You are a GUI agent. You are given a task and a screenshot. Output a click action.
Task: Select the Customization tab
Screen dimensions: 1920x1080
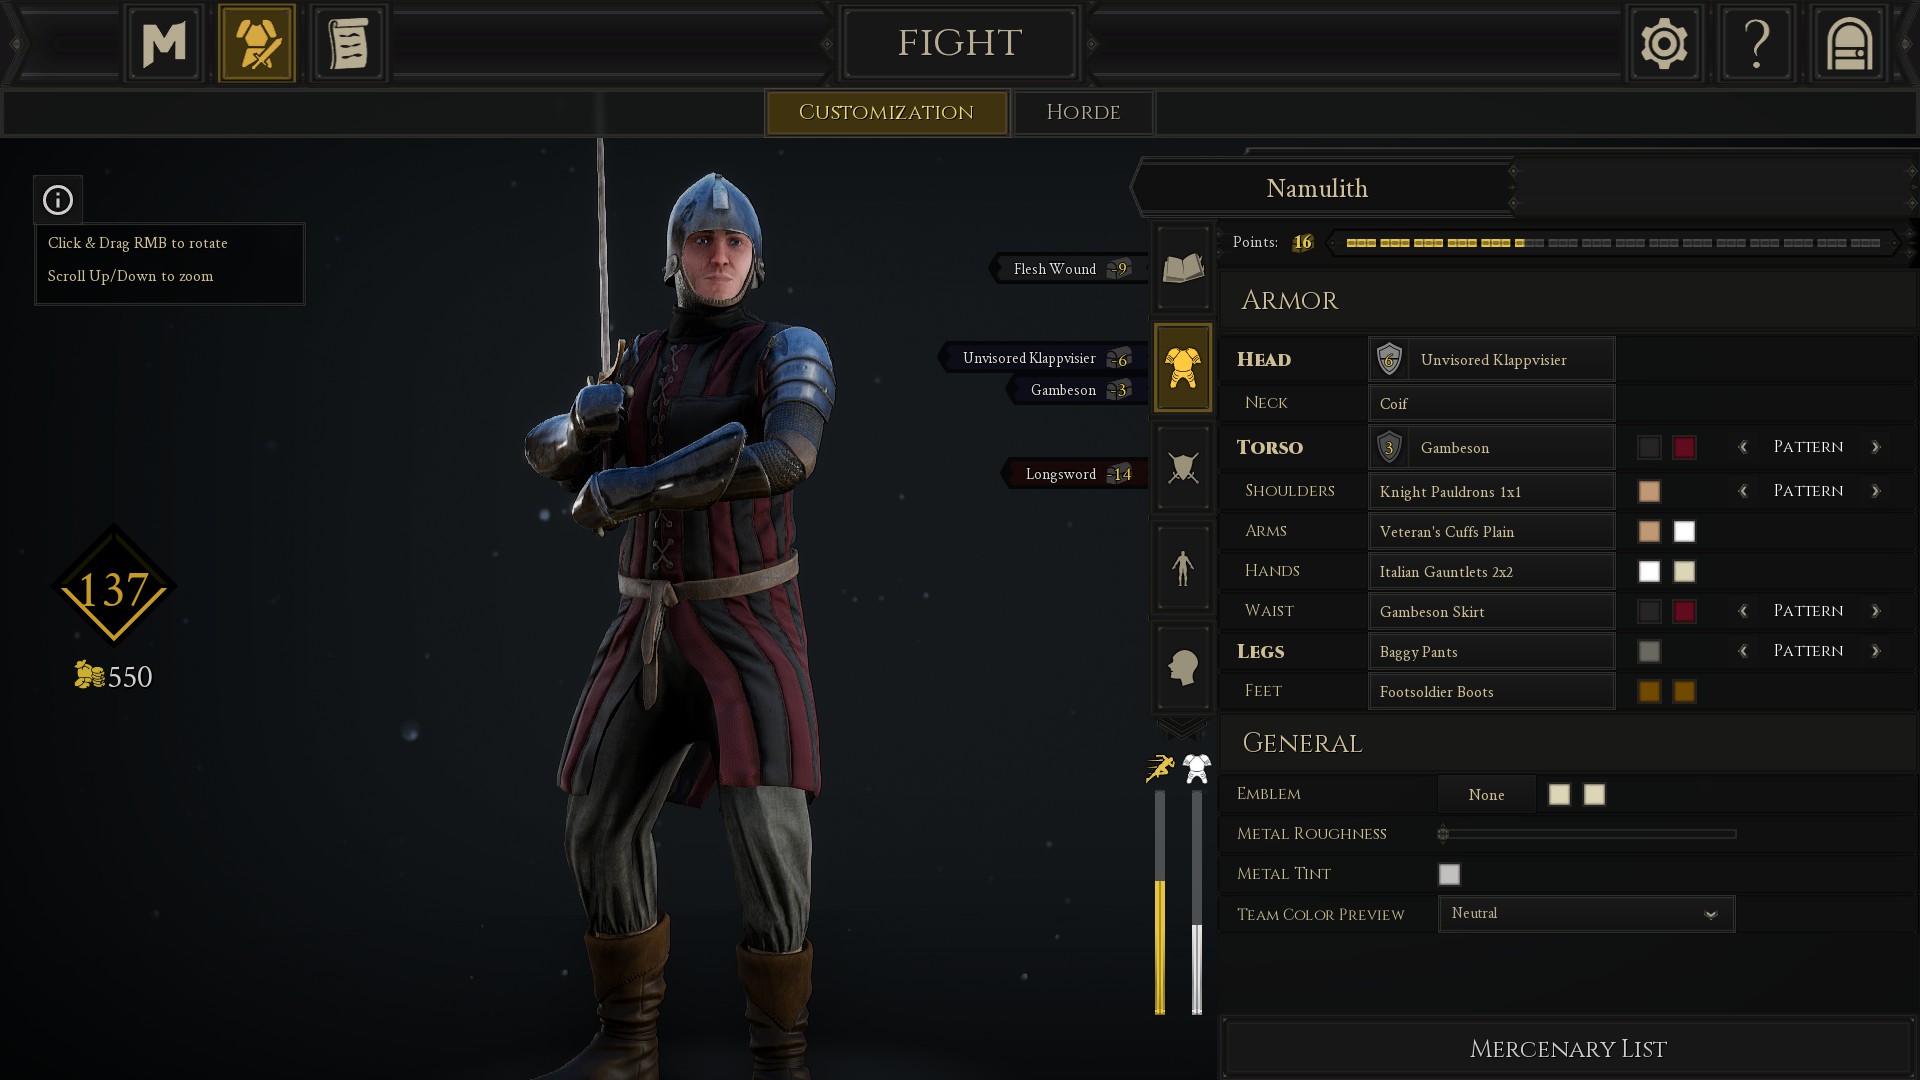[886, 112]
